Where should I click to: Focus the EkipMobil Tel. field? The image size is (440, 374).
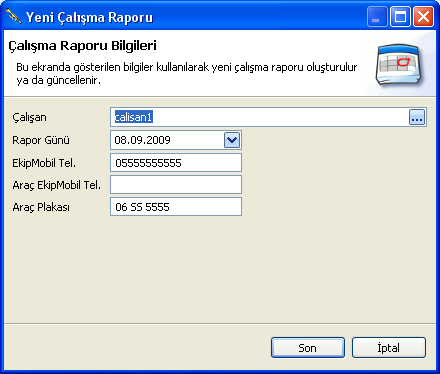pos(176,163)
